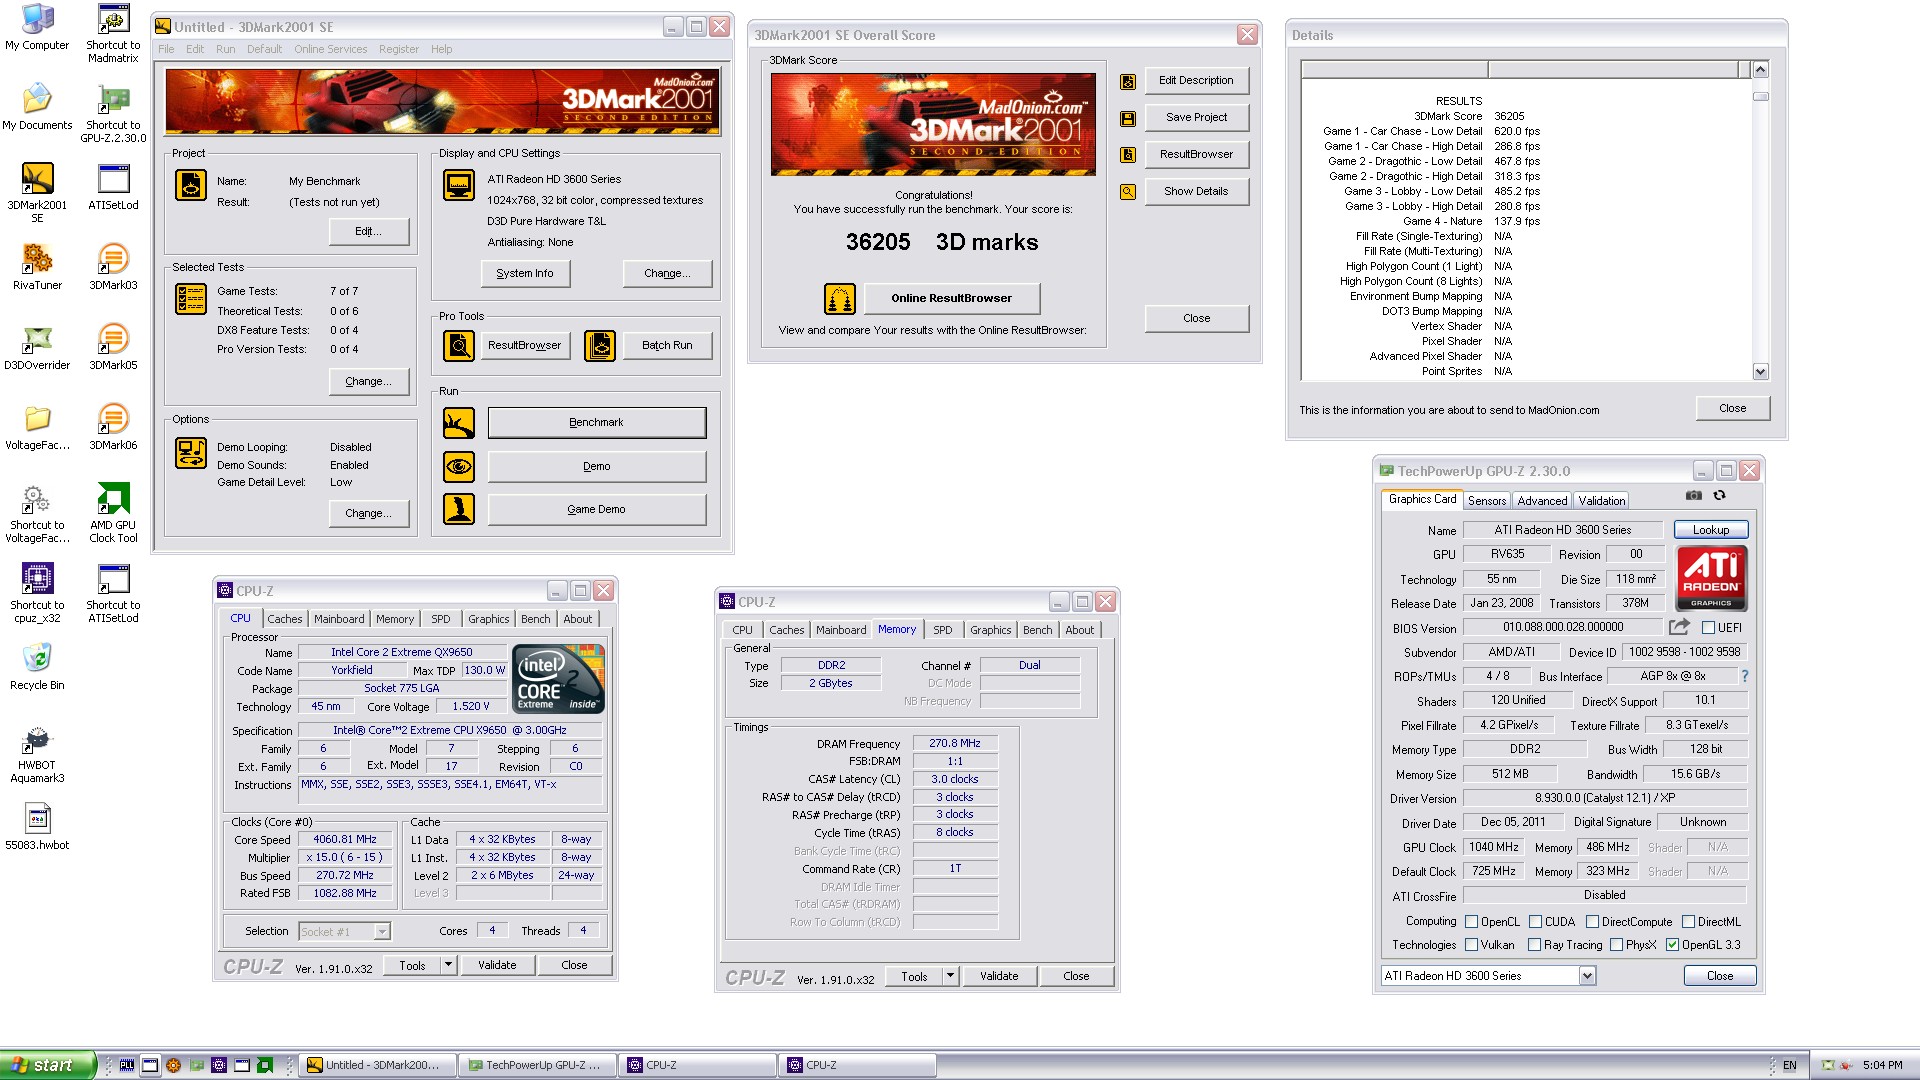The width and height of the screenshot is (1920, 1080).
Task: Open 55083.hwbot file icon
Action: click(37, 827)
